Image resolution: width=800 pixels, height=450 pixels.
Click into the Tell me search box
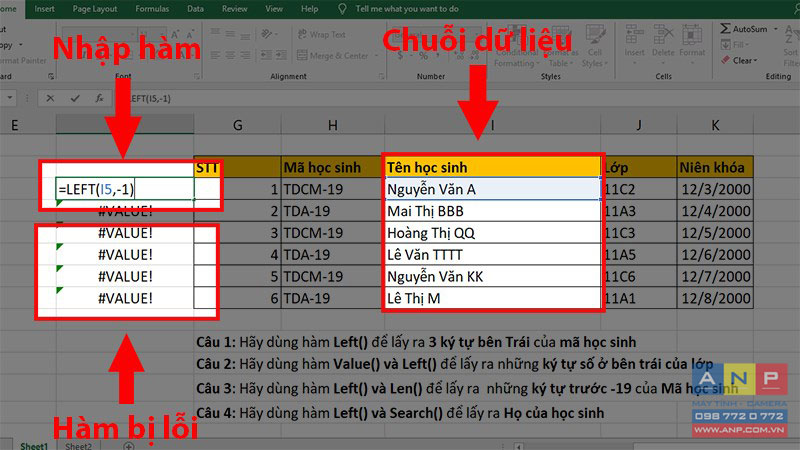[x=407, y=9]
